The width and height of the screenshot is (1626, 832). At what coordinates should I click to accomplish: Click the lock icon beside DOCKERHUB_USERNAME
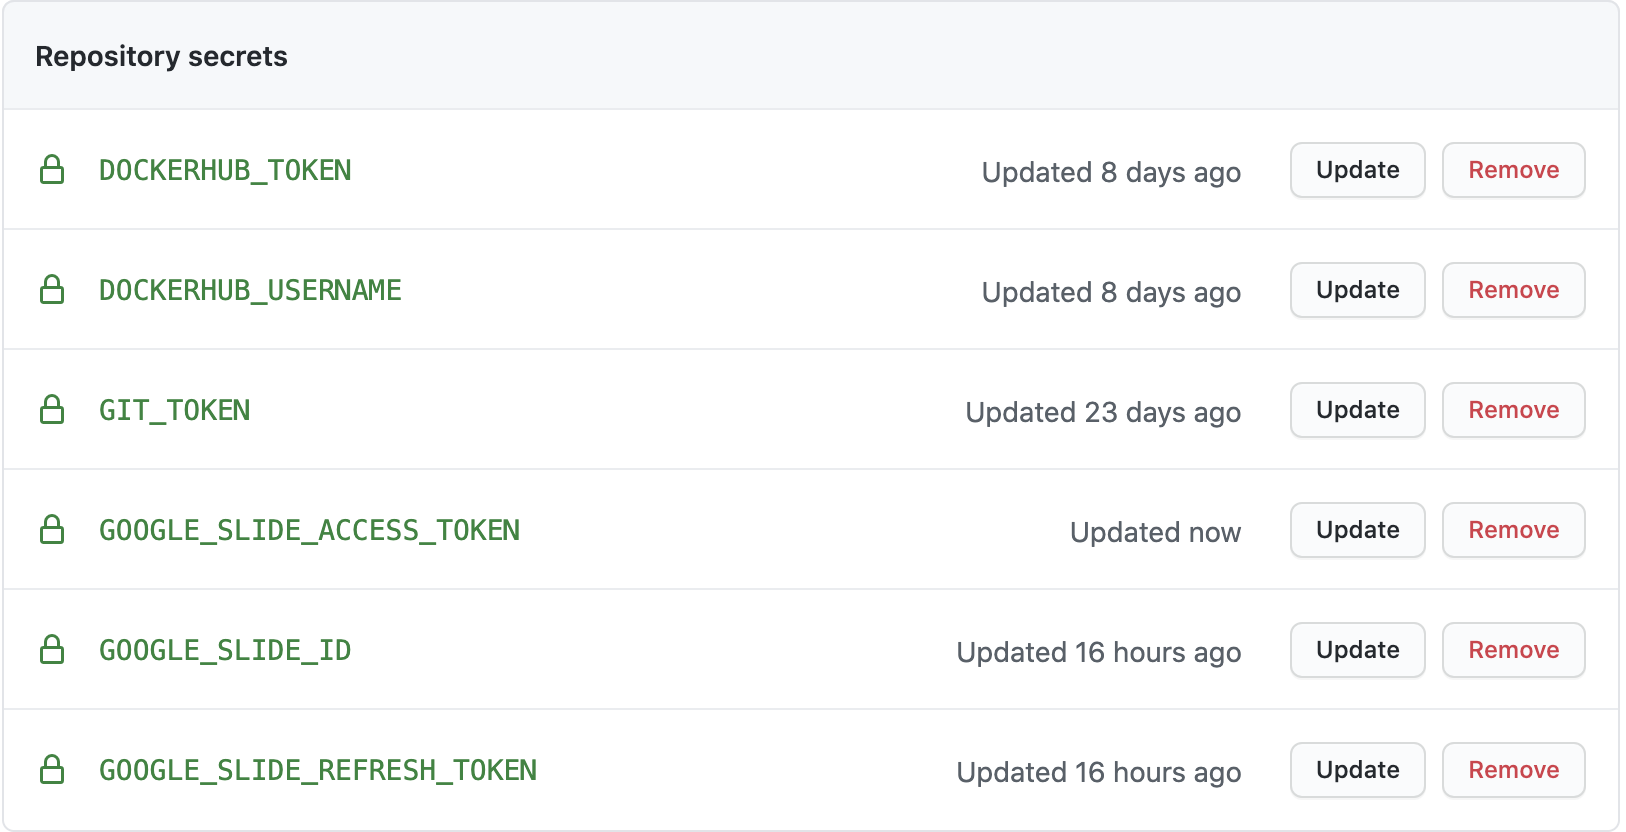[52, 290]
